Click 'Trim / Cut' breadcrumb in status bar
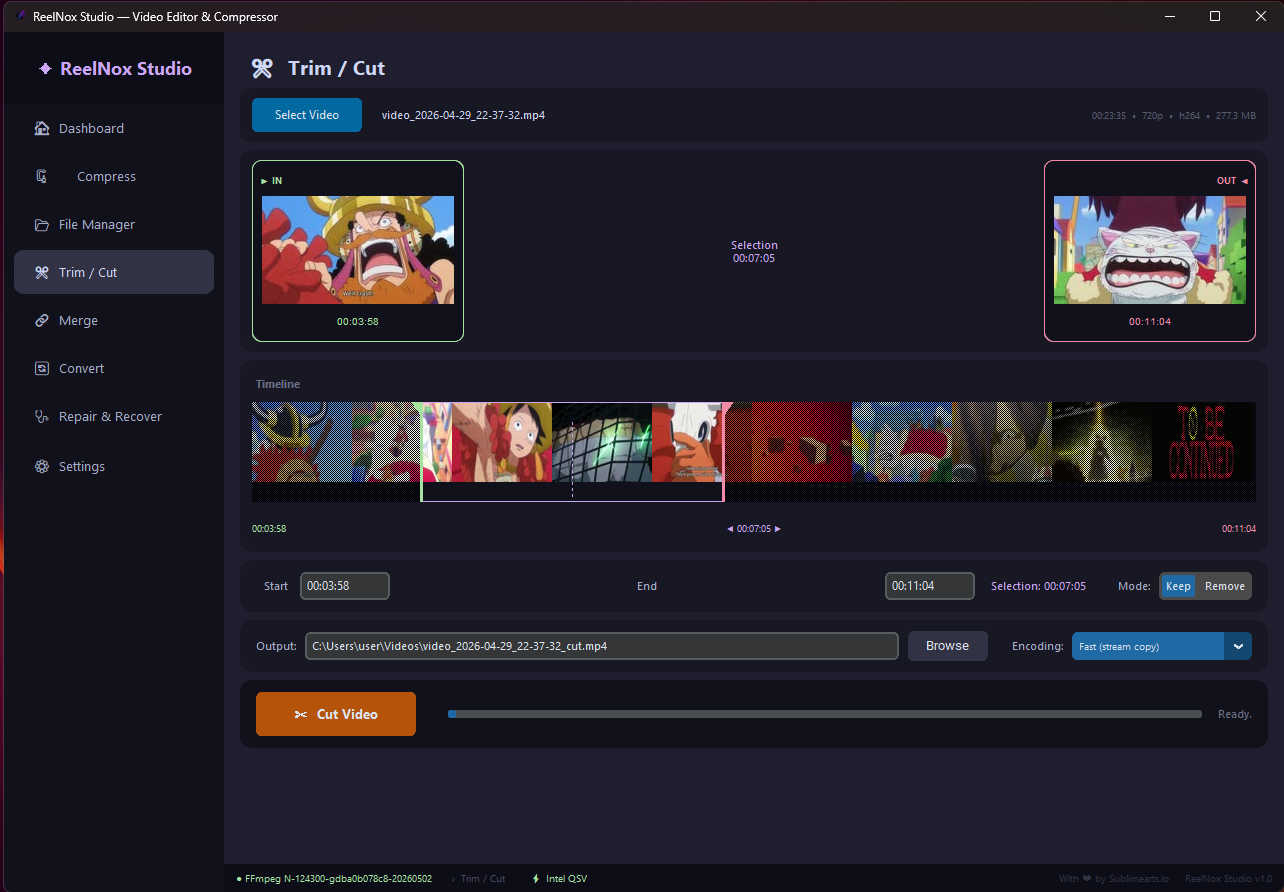This screenshot has width=1284, height=892. tap(483, 879)
